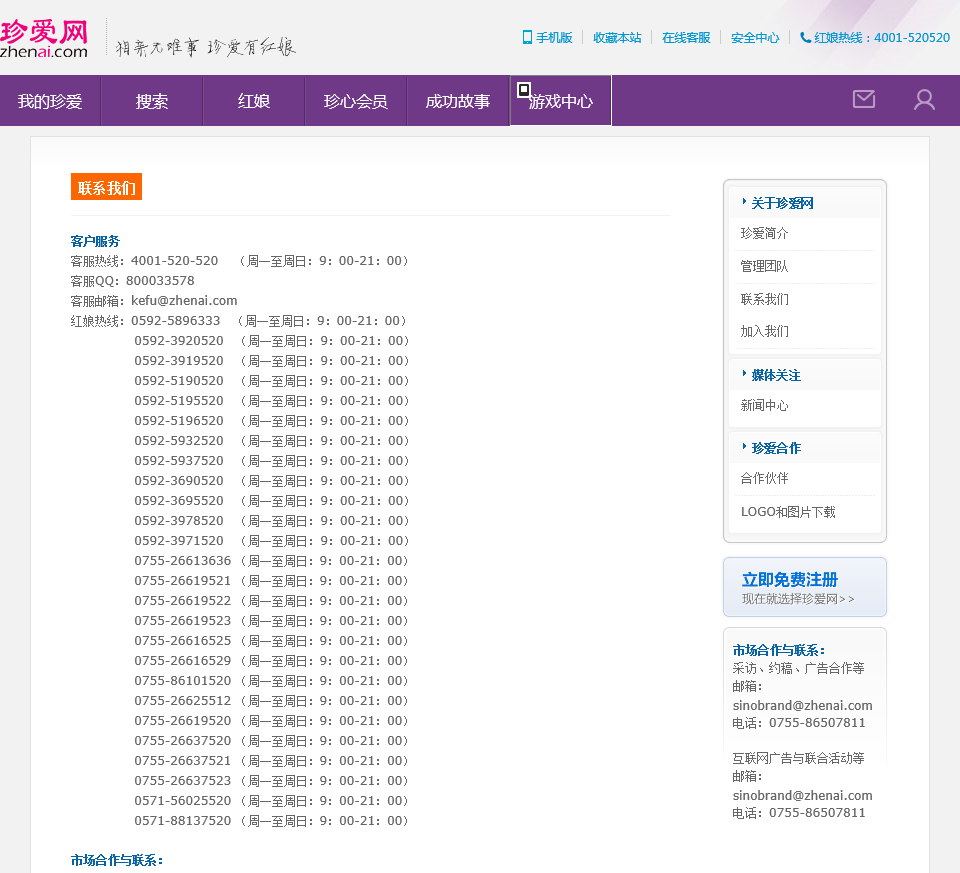Click the telephone icon beside 红娘热线
Image resolution: width=960 pixels, height=873 pixels.
806,37
